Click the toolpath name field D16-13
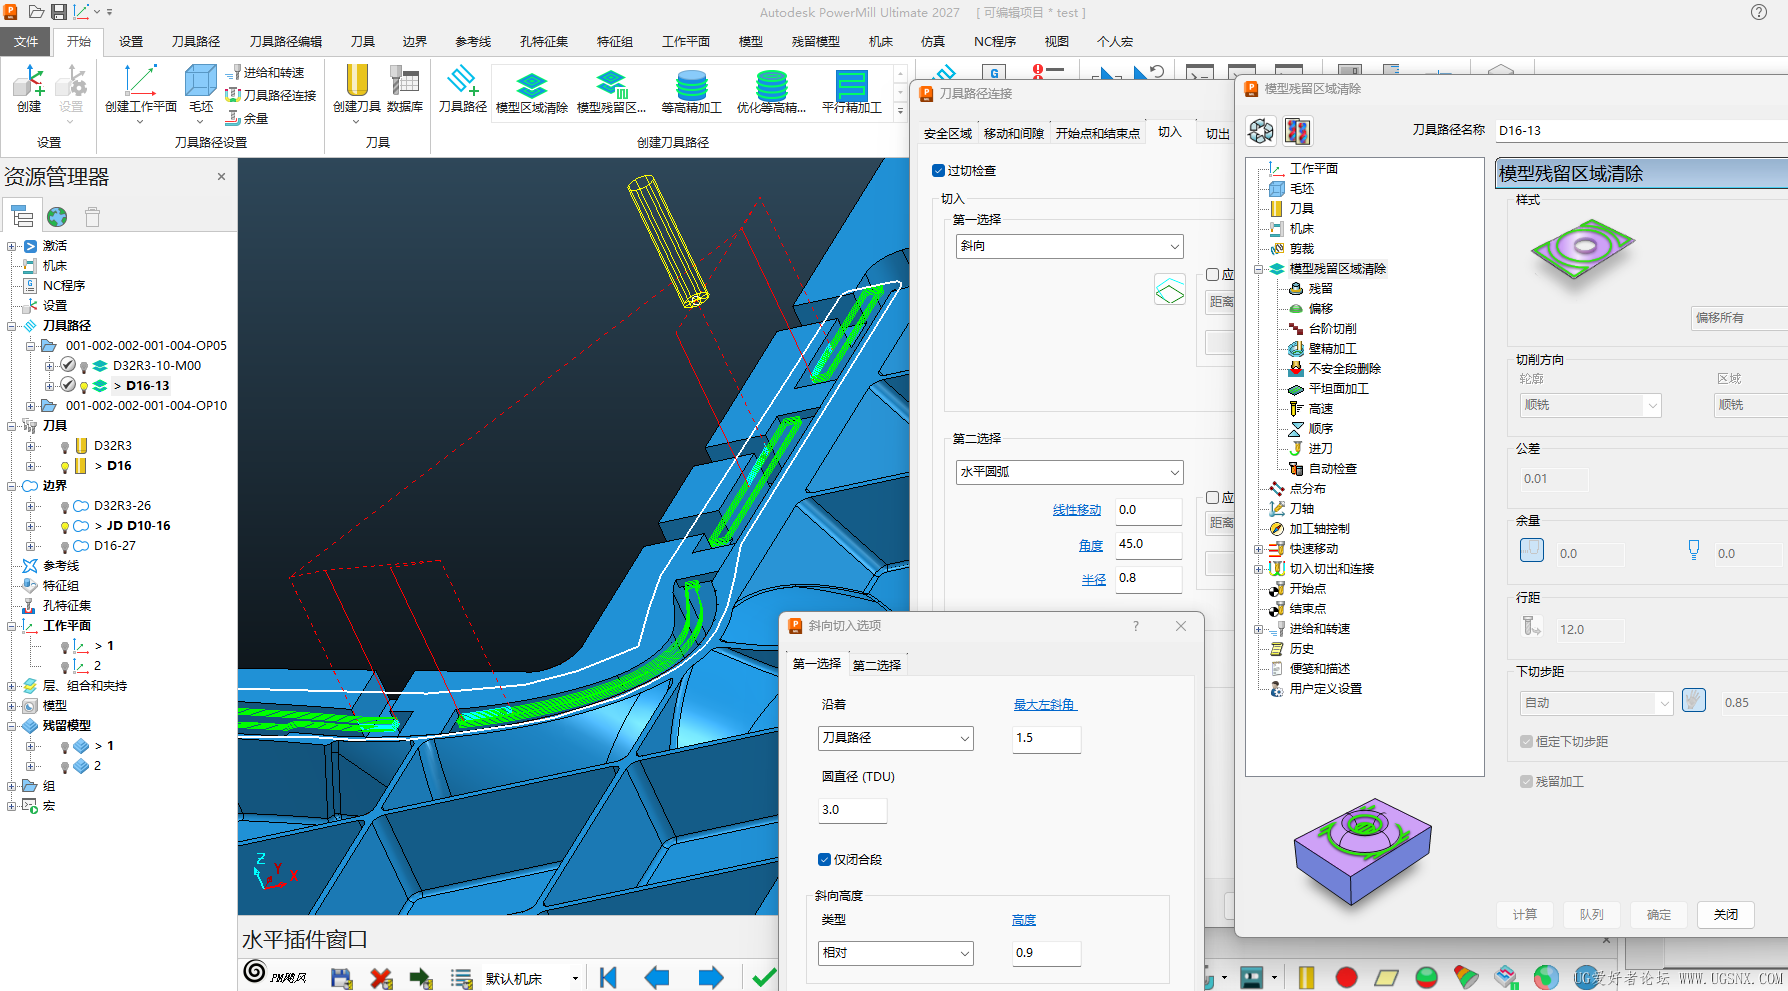Screen dimensions: 1788x991 click(x=1641, y=131)
